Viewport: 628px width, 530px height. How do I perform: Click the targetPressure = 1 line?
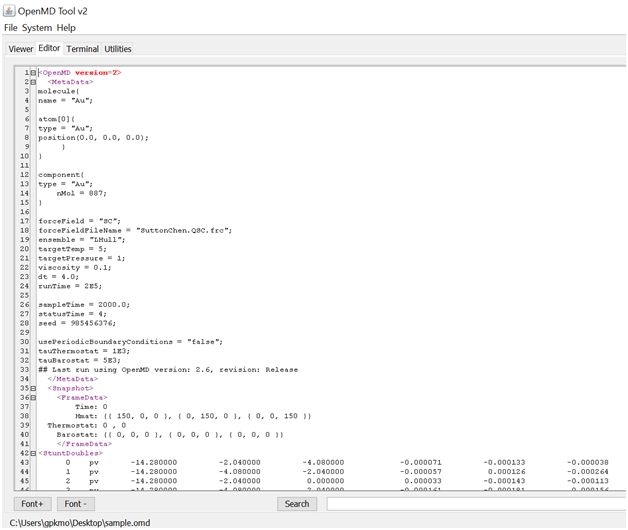coord(82,258)
